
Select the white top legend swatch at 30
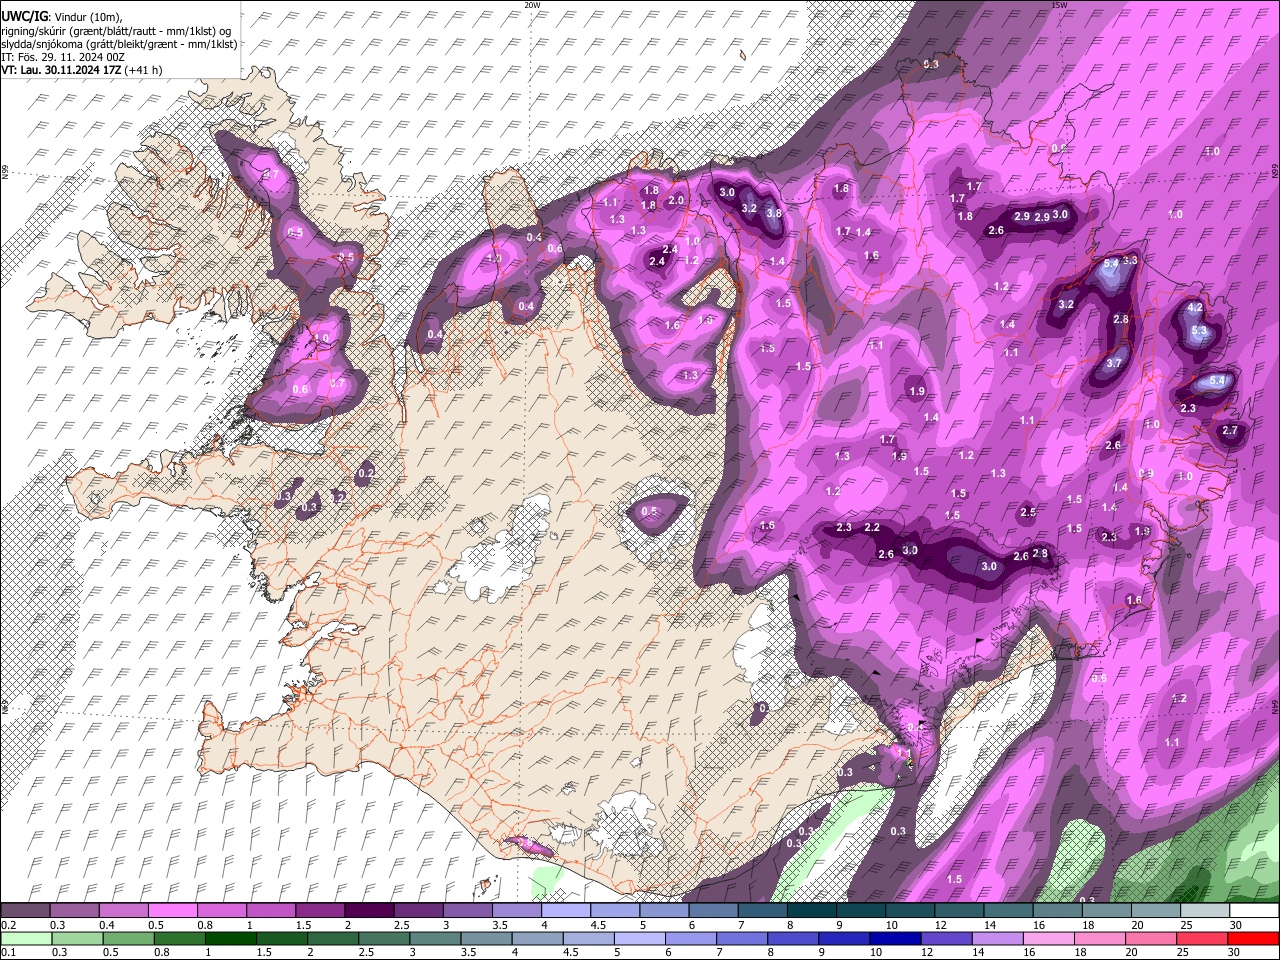[1255, 911]
